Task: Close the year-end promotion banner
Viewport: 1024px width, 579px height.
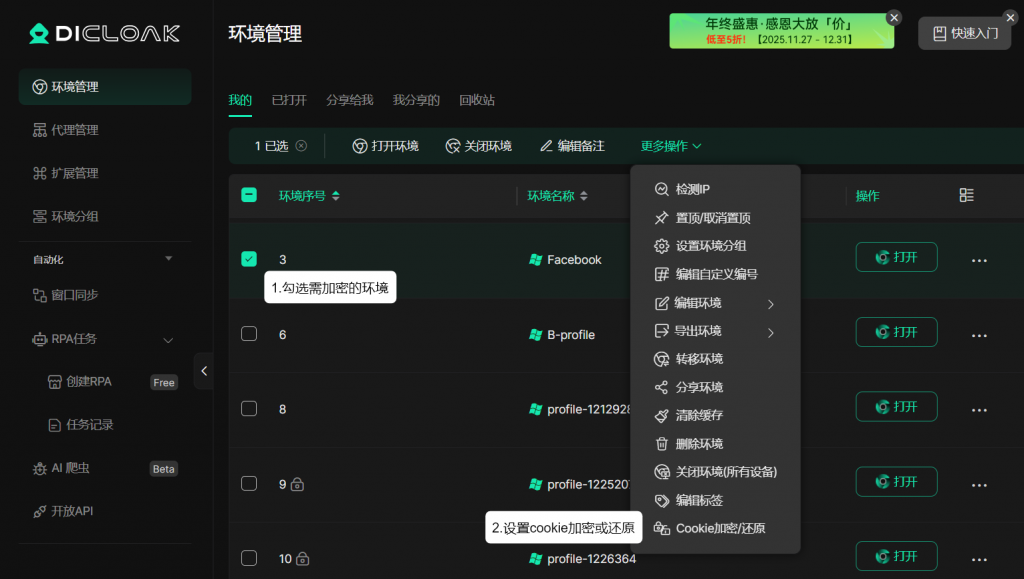Action: pyautogui.click(x=894, y=18)
